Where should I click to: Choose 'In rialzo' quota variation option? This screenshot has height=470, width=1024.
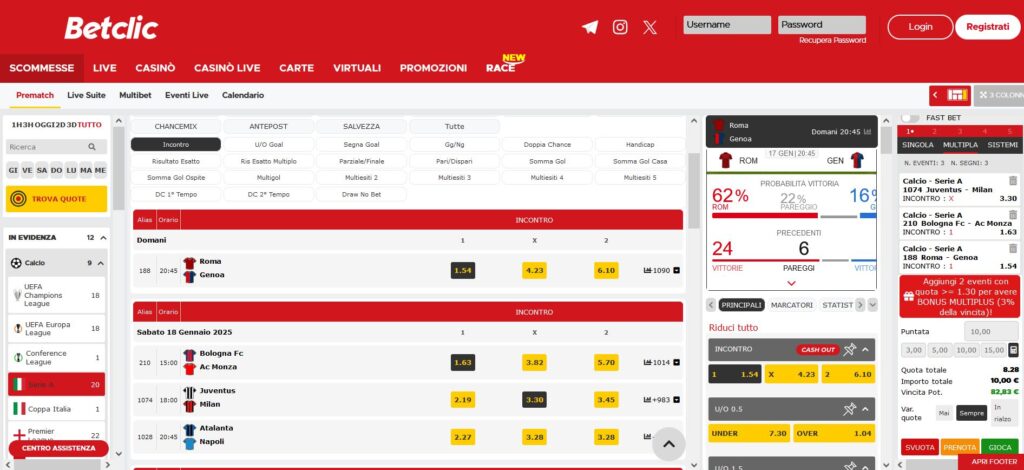[1002, 412]
